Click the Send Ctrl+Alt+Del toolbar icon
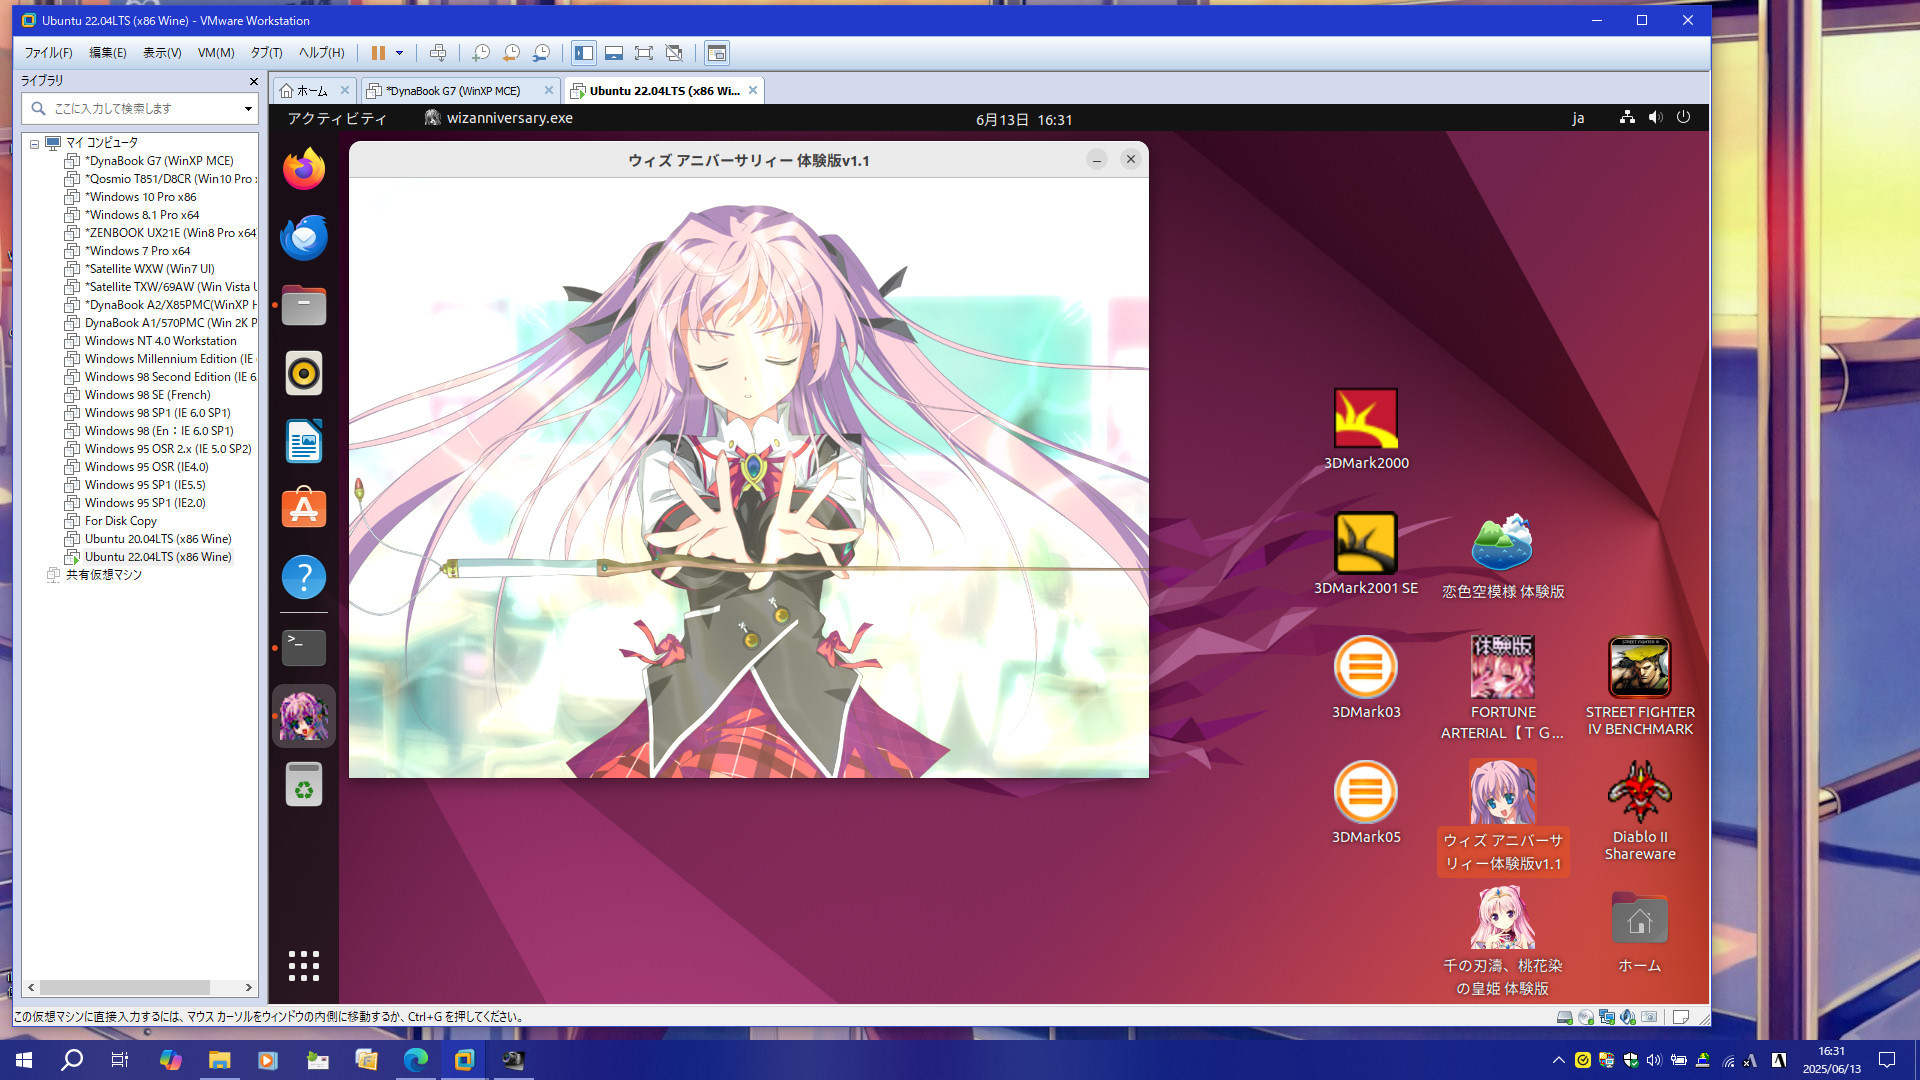The width and height of the screenshot is (1920, 1080). [x=438, y=53]
